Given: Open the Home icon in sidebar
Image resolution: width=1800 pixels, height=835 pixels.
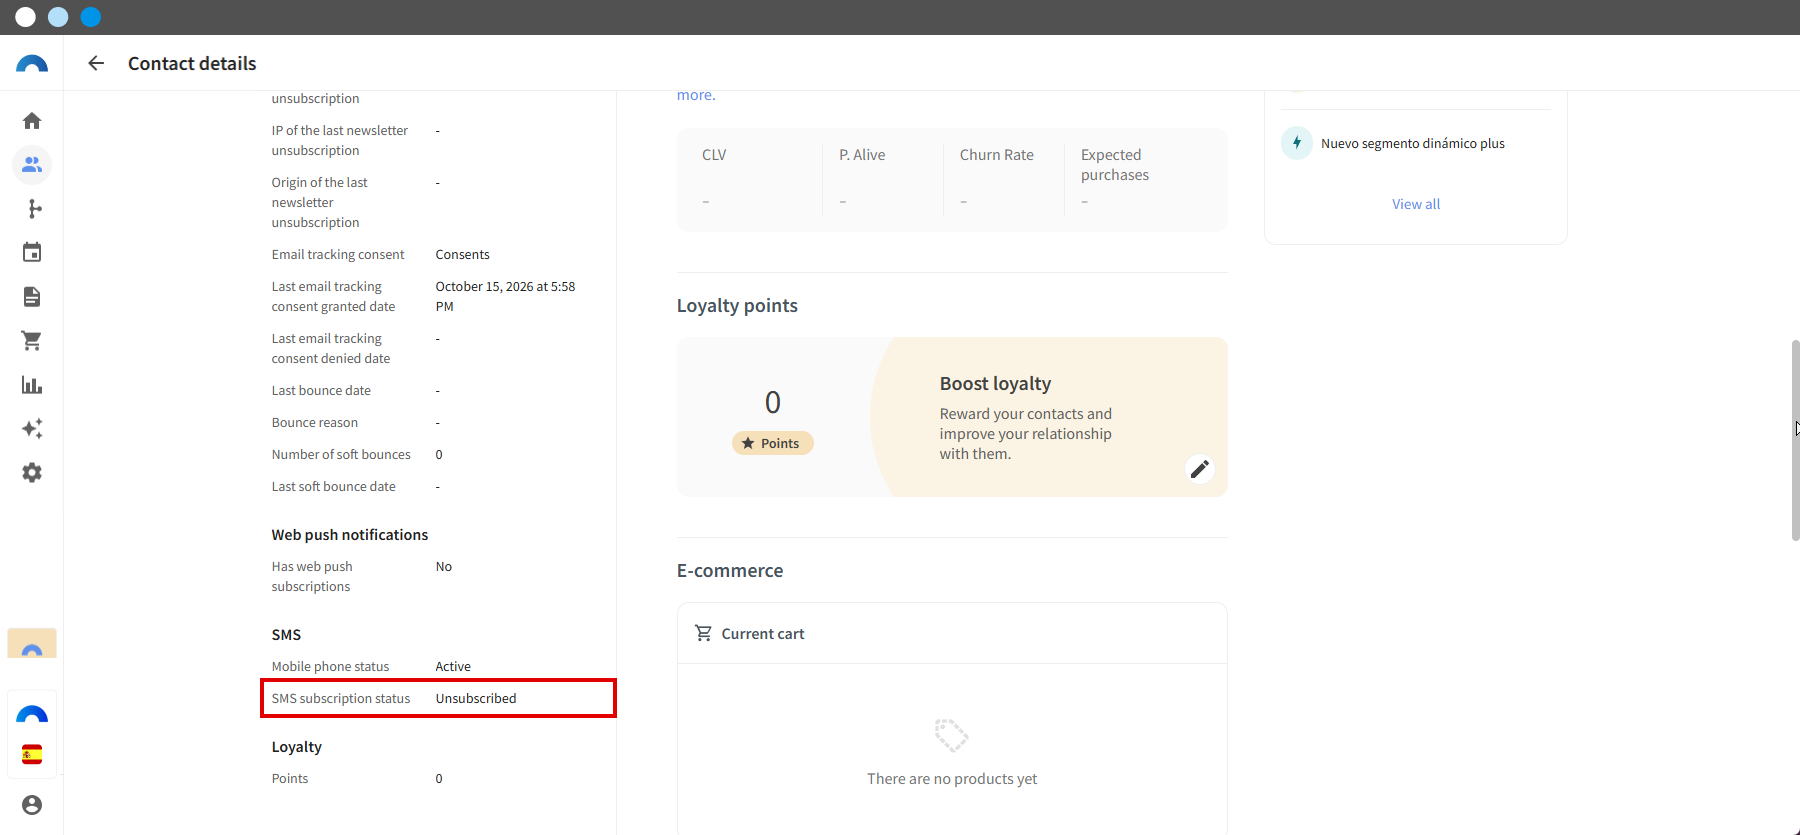Looking at the screenshot, I should [32, 121].
